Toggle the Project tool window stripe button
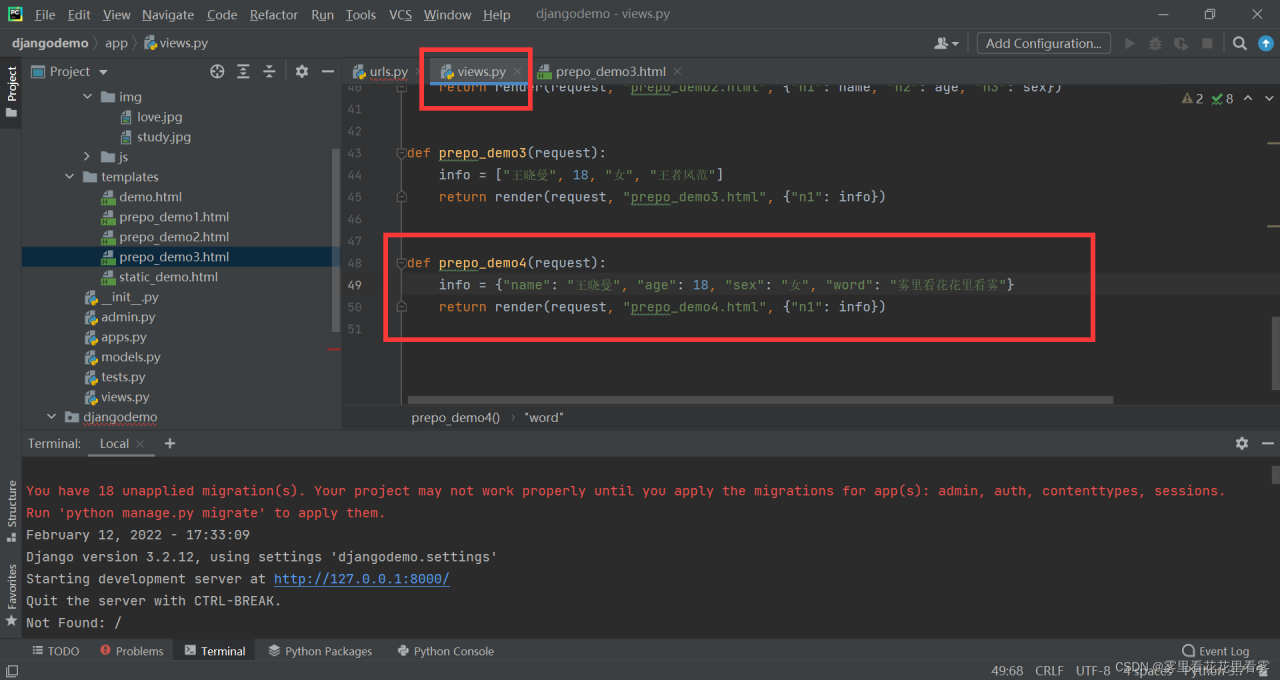The height and width of the screenshot is (680, 1280). pos(12,90)
